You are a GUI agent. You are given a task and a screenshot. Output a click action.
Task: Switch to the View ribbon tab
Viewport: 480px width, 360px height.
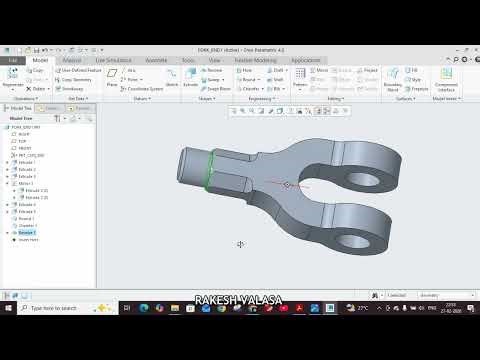click(x=214, y=60)
